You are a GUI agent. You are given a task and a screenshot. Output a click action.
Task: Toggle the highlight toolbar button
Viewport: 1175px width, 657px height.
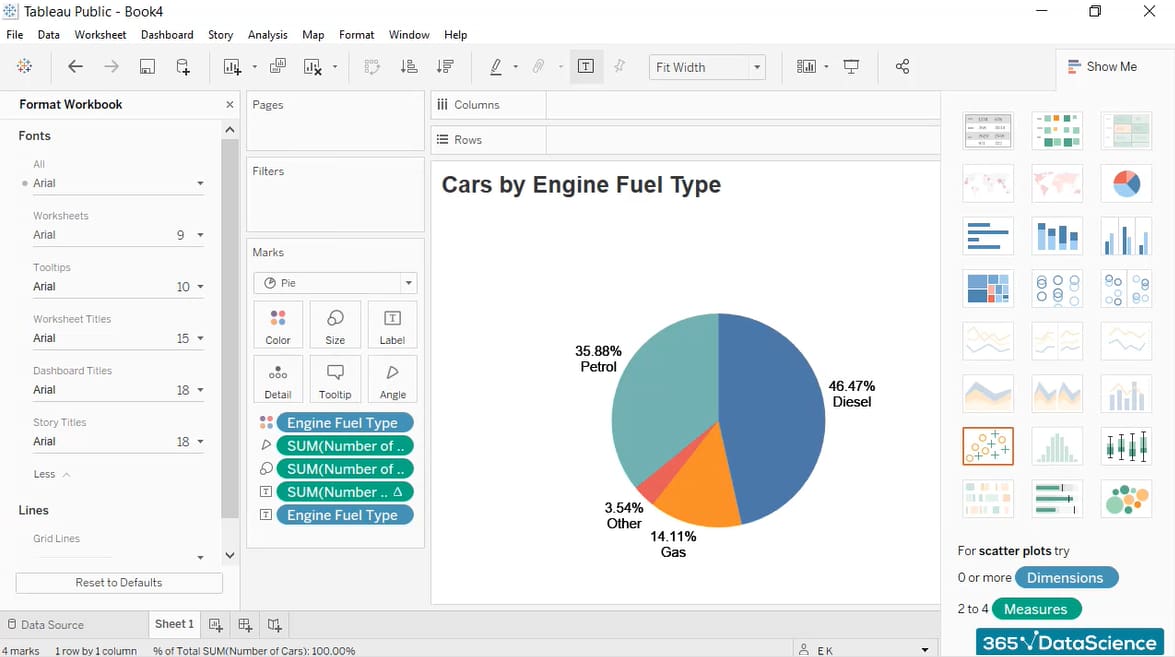point(619,66)
